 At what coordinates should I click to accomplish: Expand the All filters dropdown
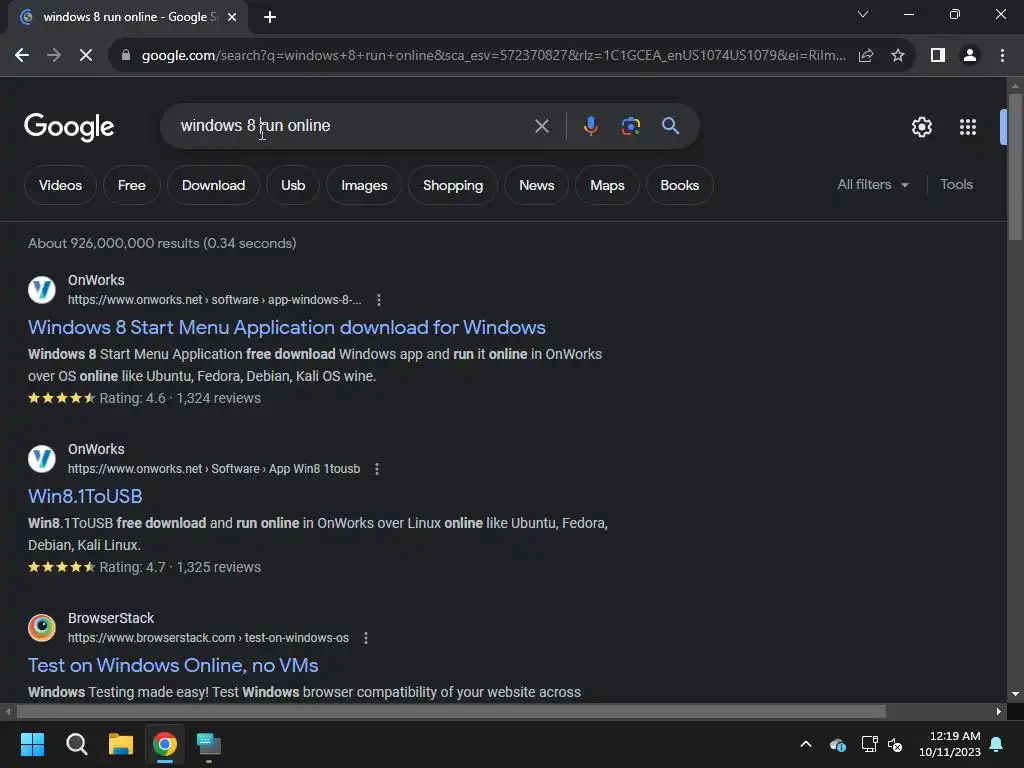(872, 185)
